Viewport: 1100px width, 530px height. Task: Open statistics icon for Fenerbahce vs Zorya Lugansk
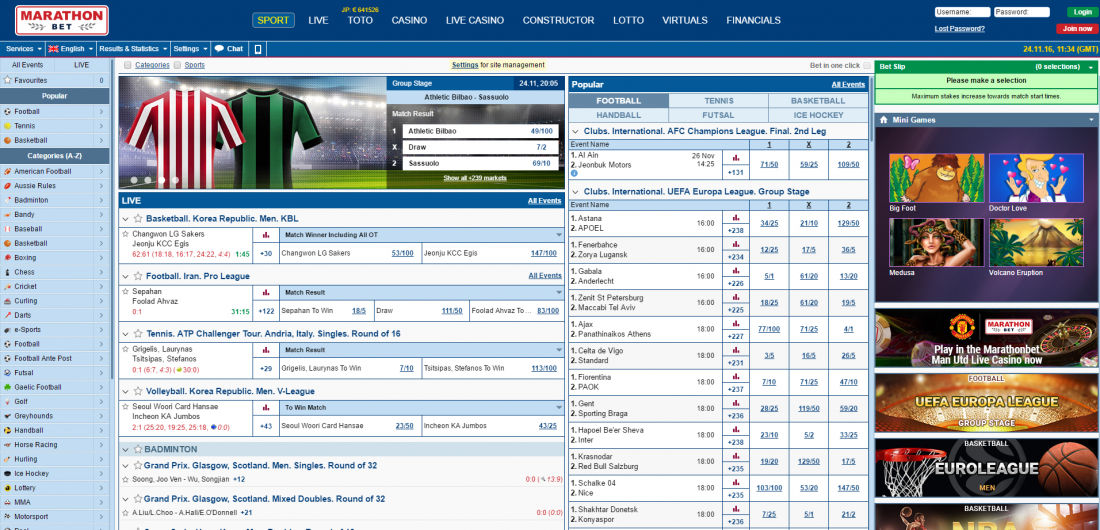tap(736, 244)
